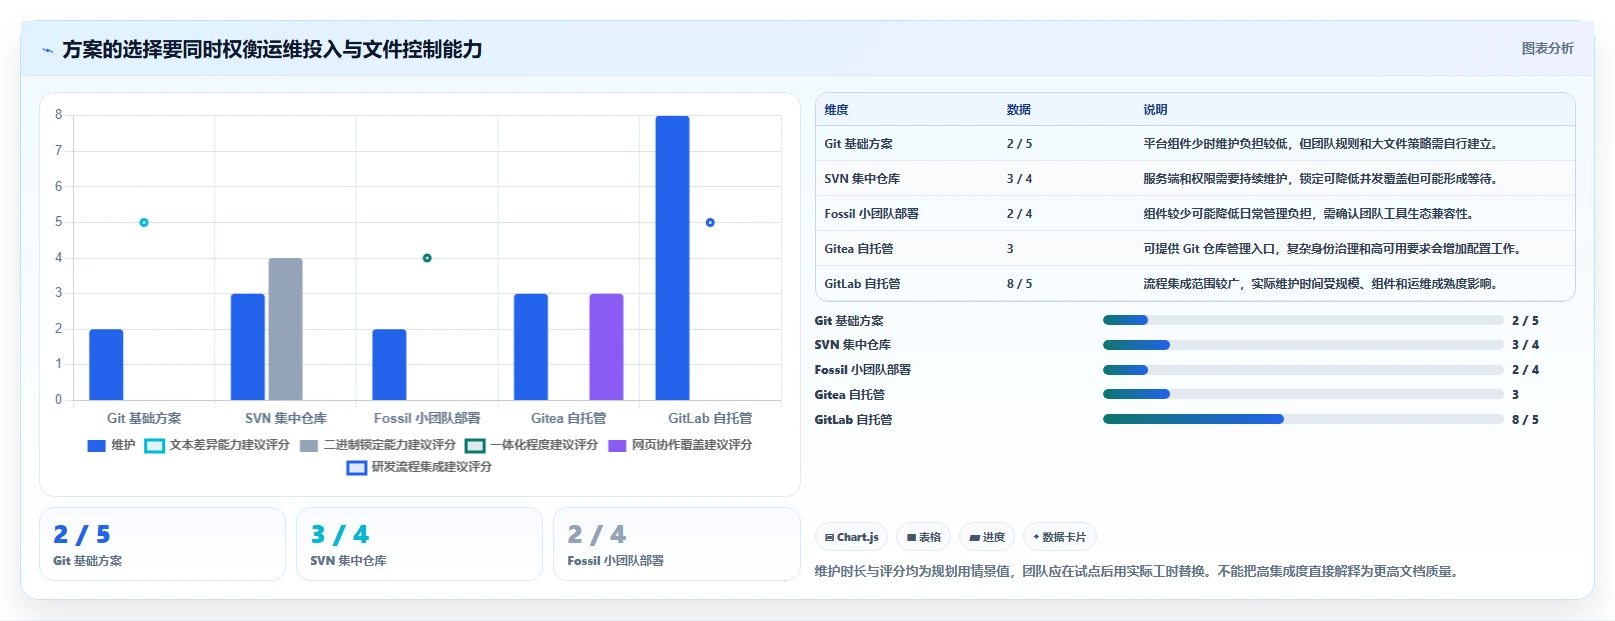
Task: Select the 表格 chip
Action: [924, 537]
